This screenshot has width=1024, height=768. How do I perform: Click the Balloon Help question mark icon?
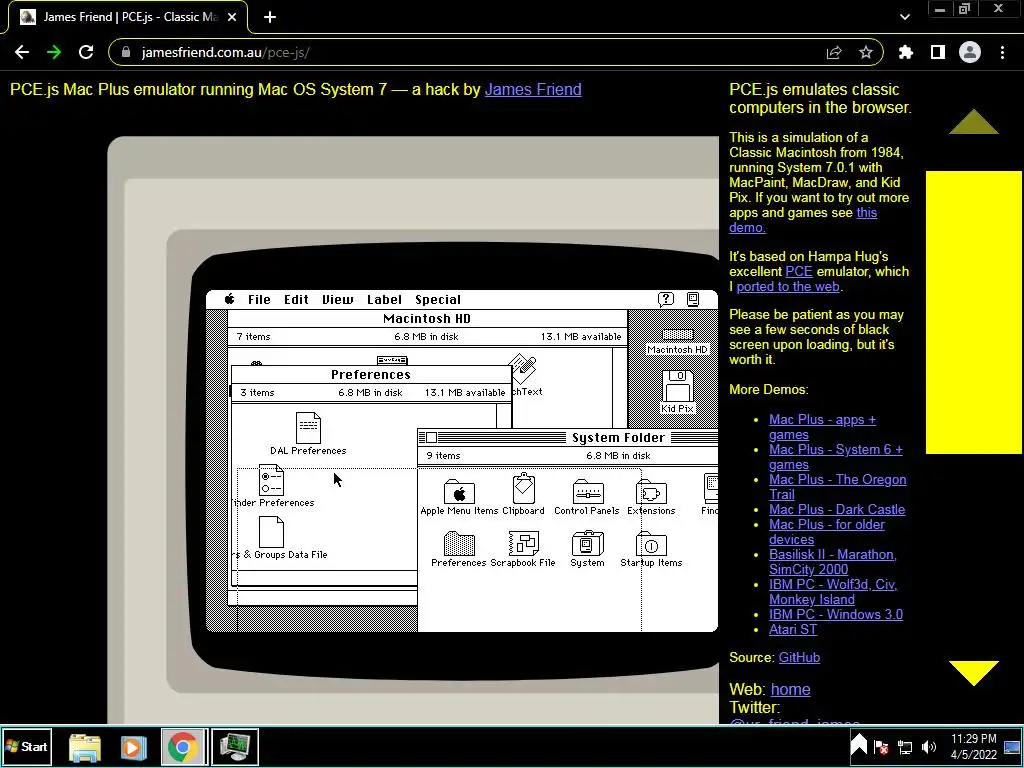click(x=665, y=299)
